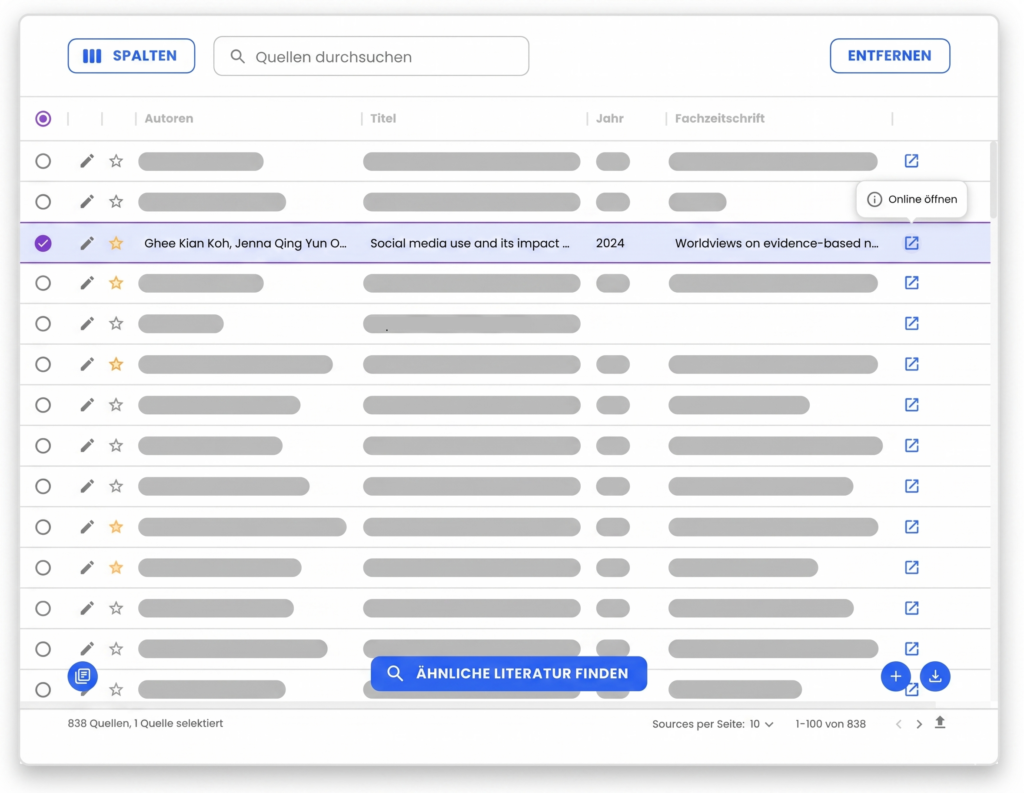The image size is (1024, 793).
Task: Download sources using the blue download icon
Action: (935, 676)
